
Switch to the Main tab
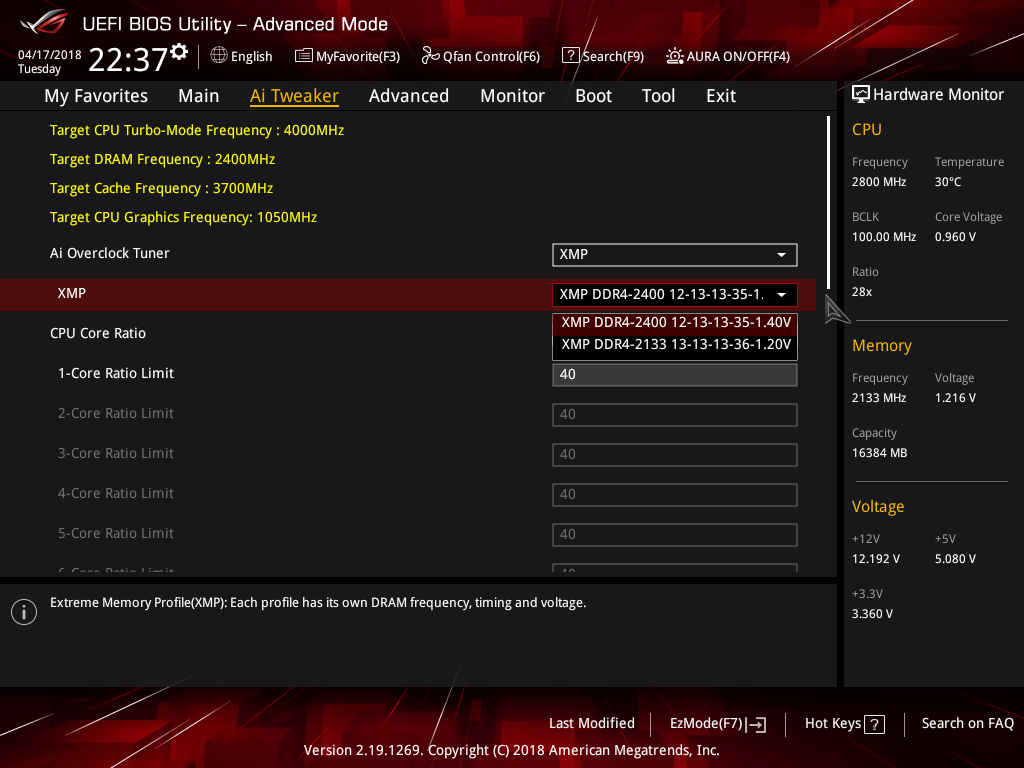click(199, 96)
